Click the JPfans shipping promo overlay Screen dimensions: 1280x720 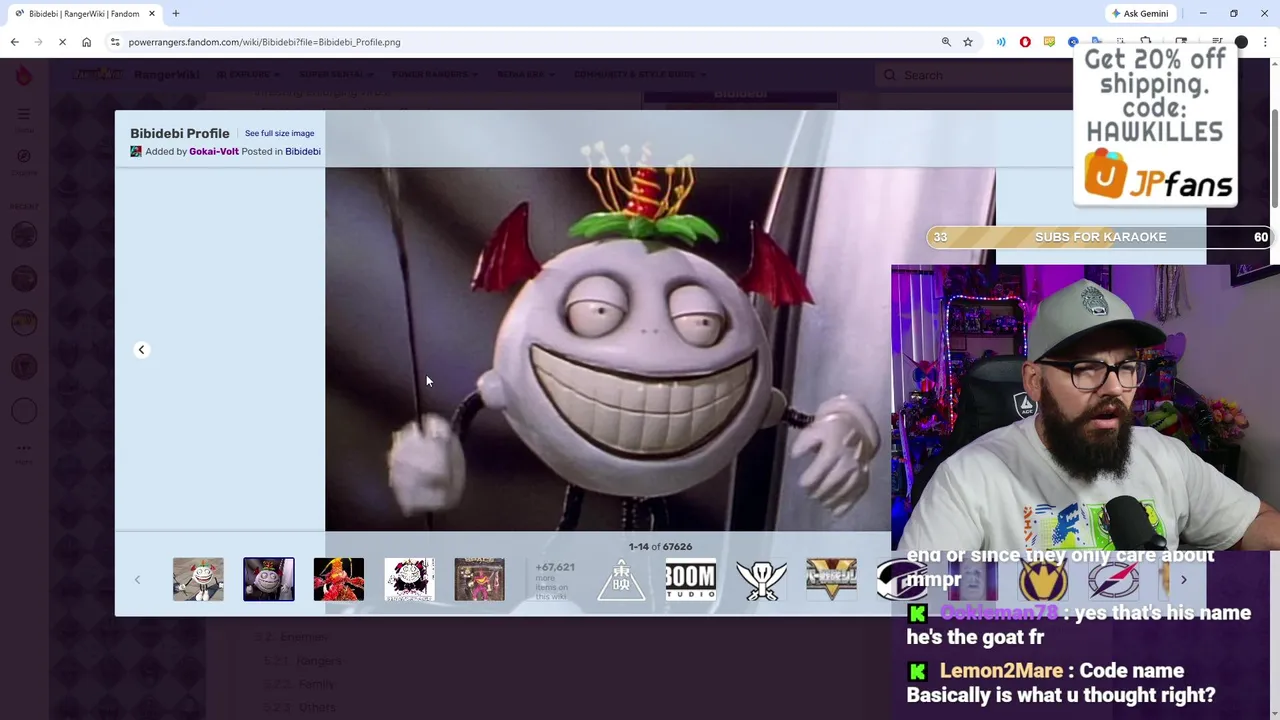coord(1155,125)
